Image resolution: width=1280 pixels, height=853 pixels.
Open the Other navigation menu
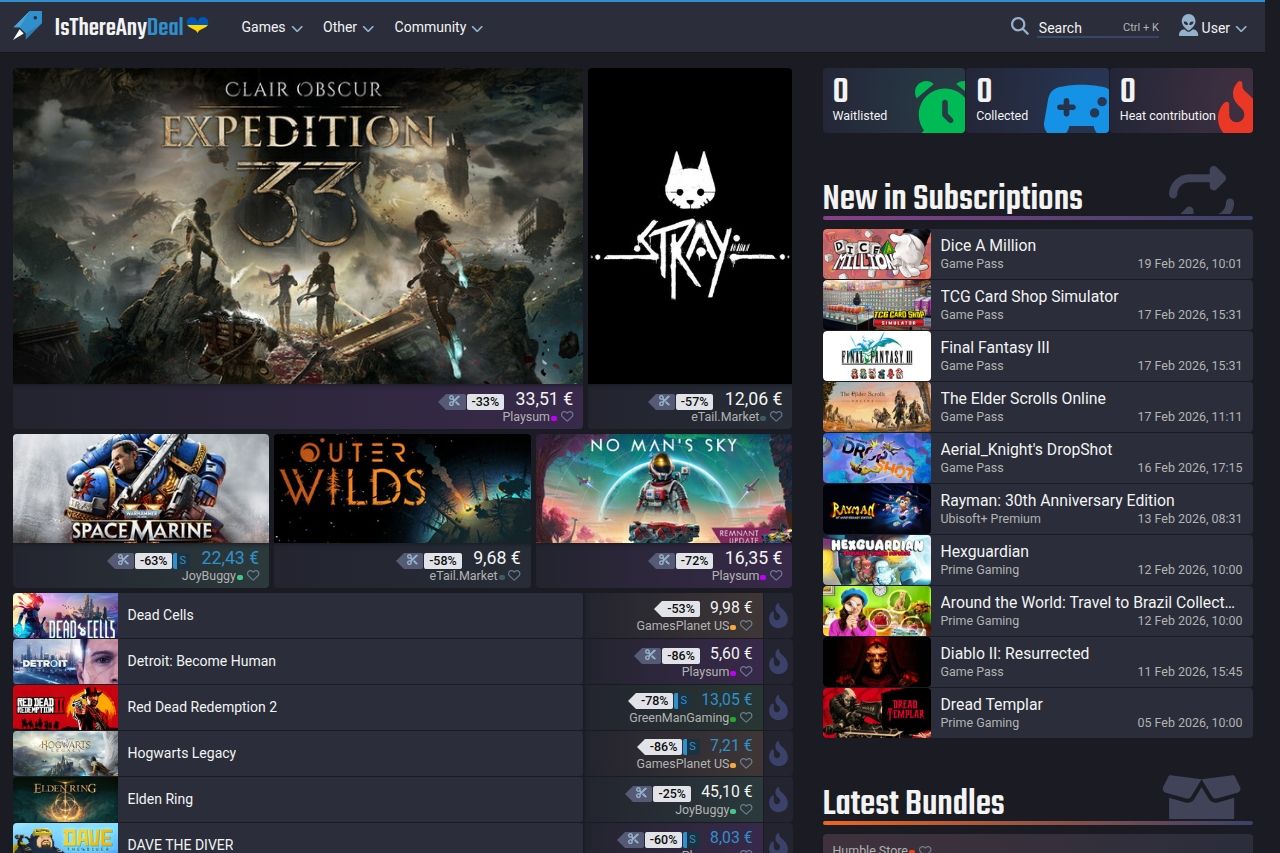tap(348, 27)
